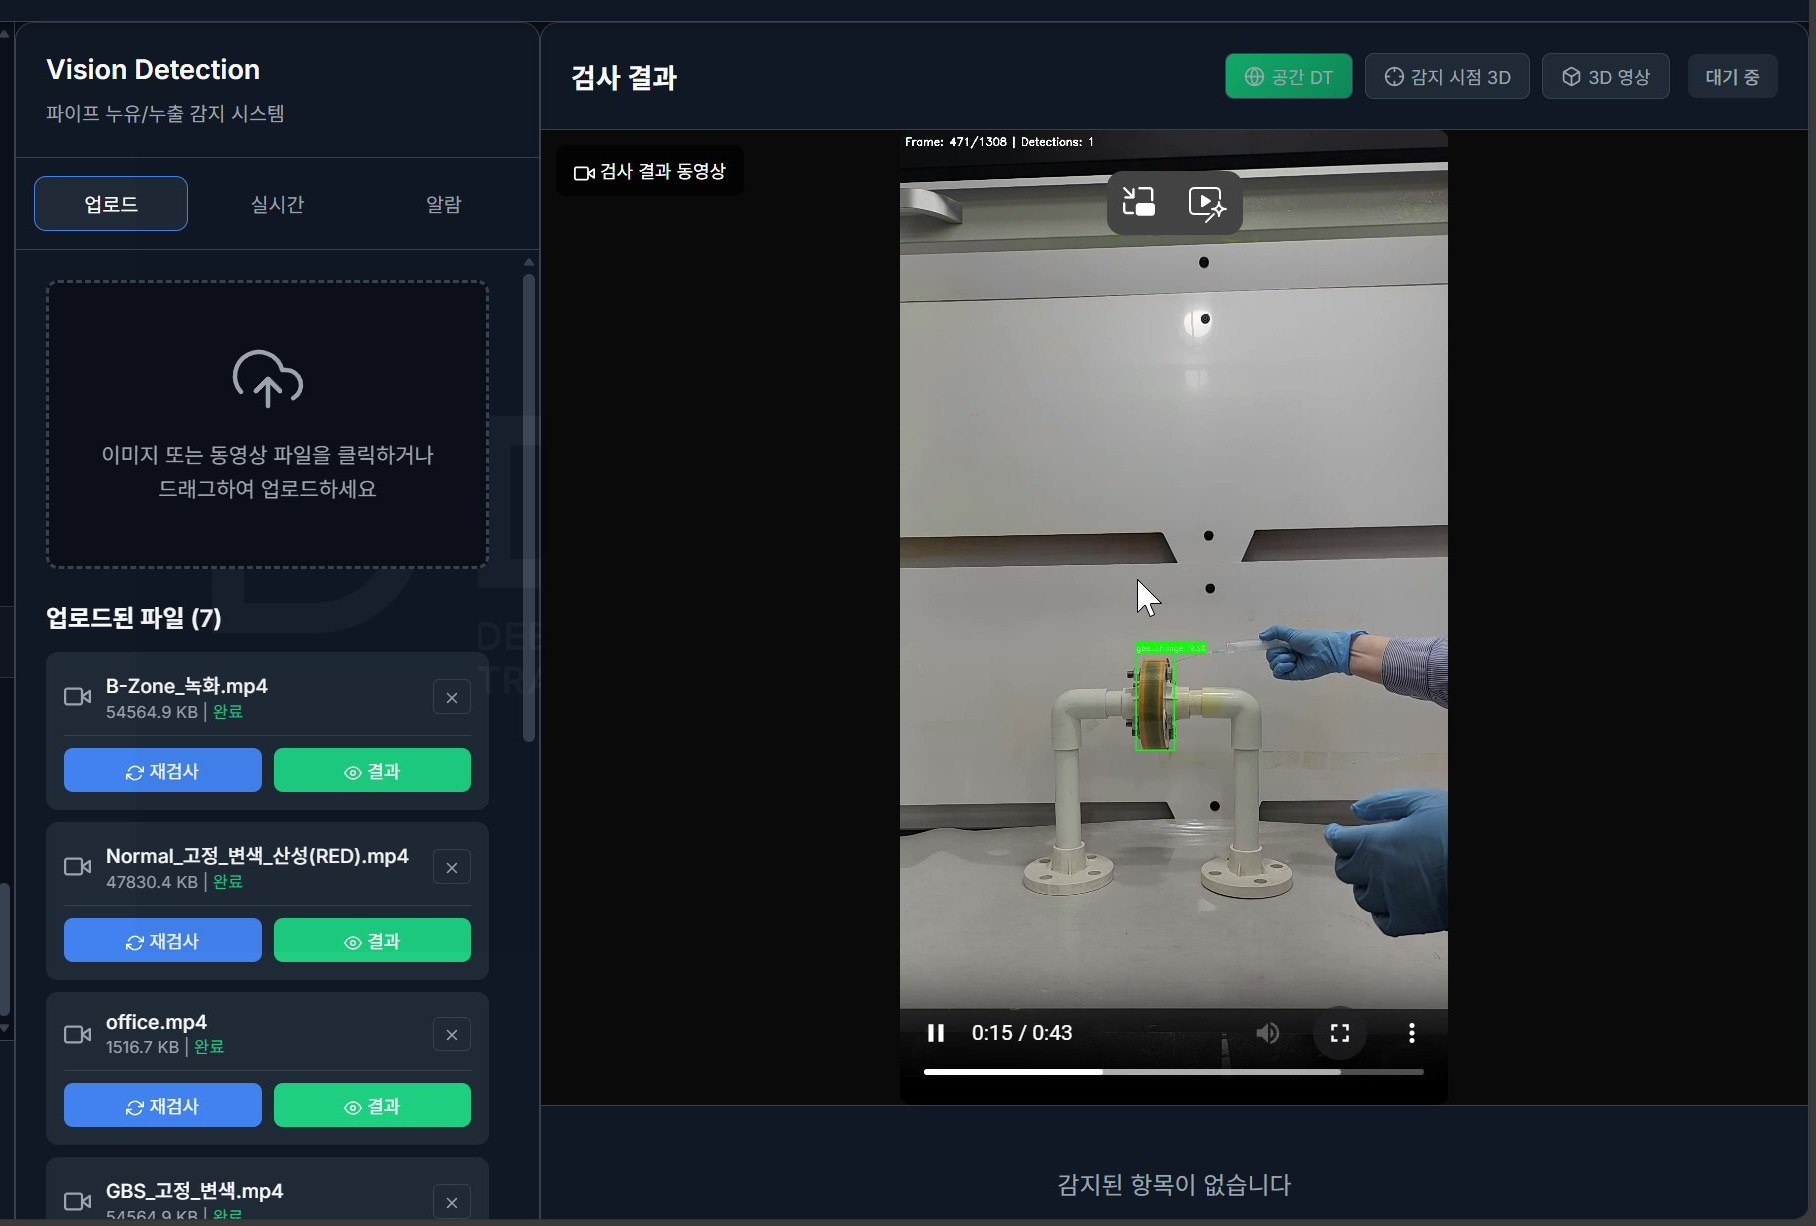Show results for Normal_고정_변색_산성(RED).mp4

coord(372,941)
